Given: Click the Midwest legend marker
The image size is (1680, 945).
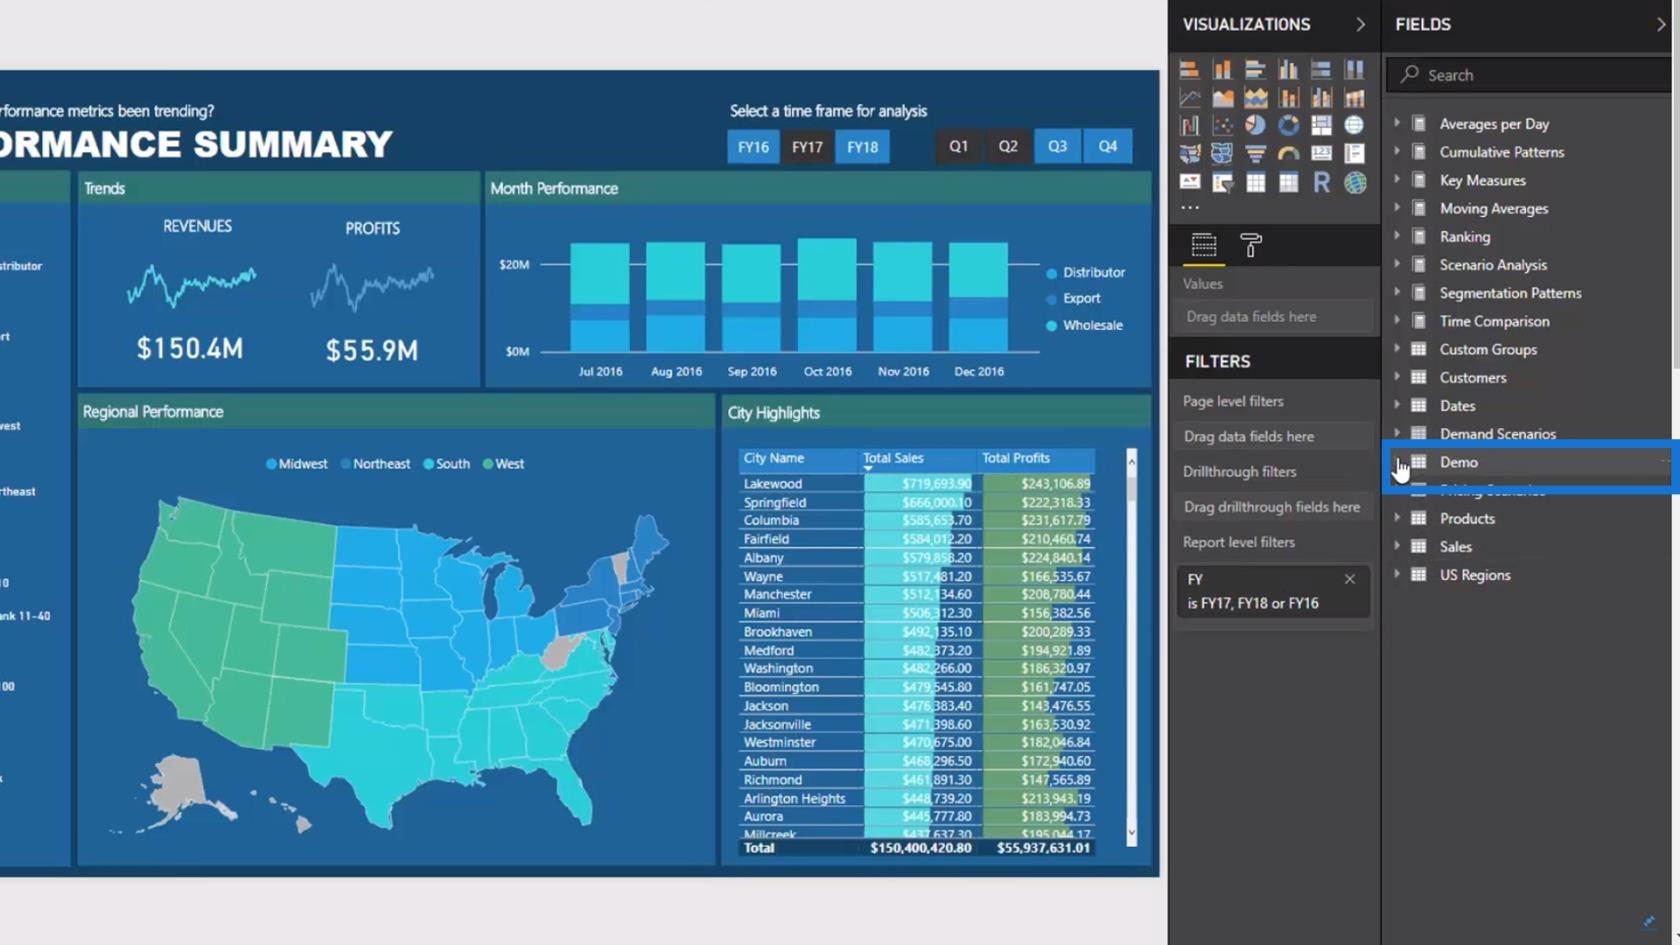Looking at the screenshot, I should pyautogui.click(x=271, y=464).
